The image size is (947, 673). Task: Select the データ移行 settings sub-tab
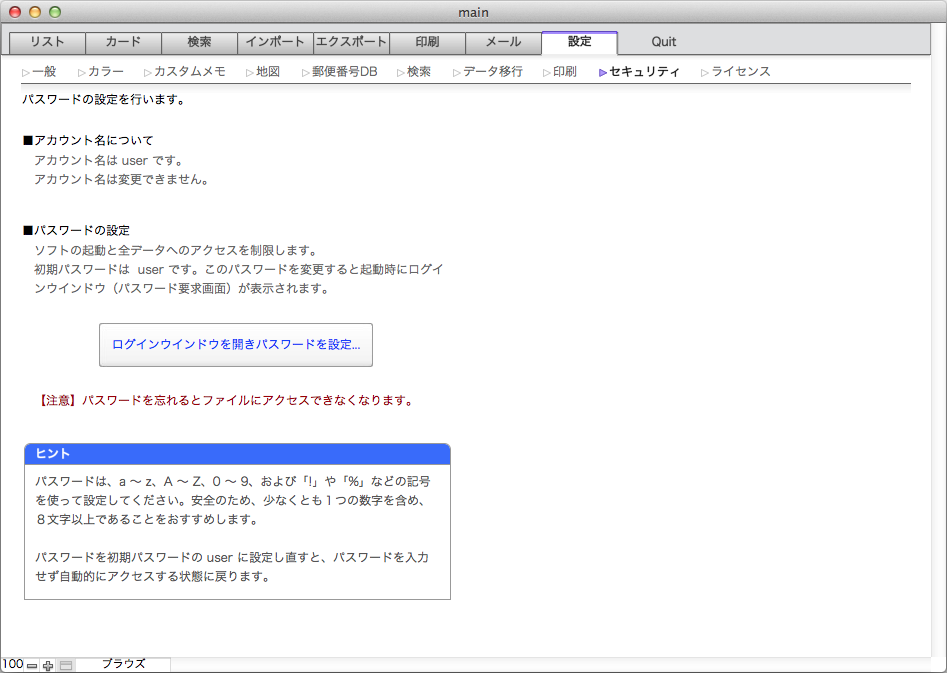coord(492,72)
